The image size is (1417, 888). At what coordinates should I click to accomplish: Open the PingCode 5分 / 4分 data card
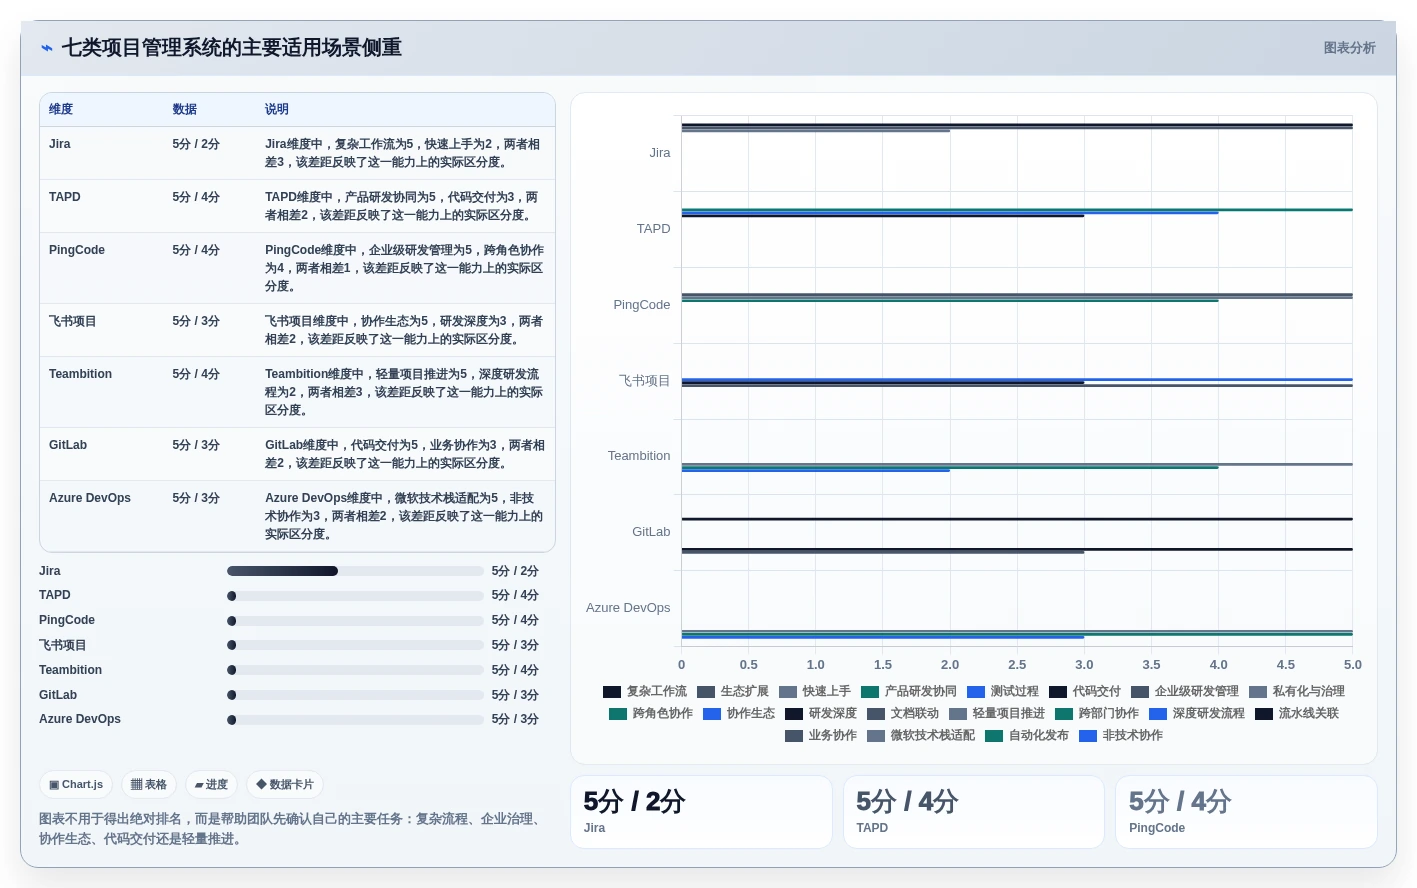(x=1246, y=812)
